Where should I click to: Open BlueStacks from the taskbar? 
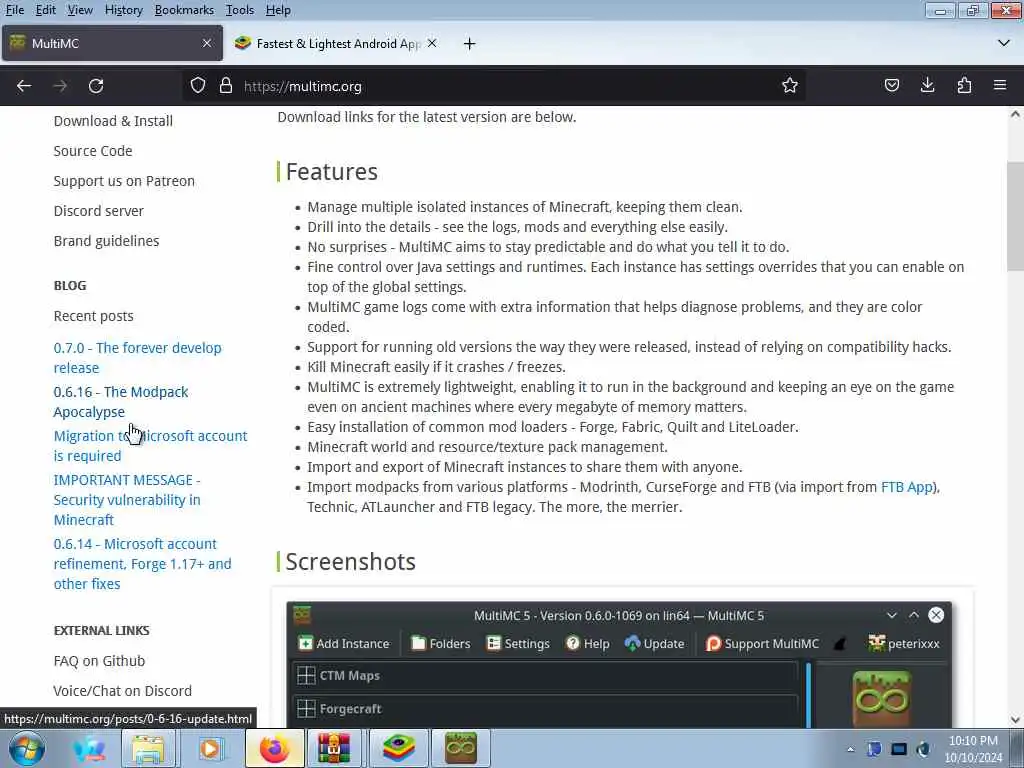point(399,748)
